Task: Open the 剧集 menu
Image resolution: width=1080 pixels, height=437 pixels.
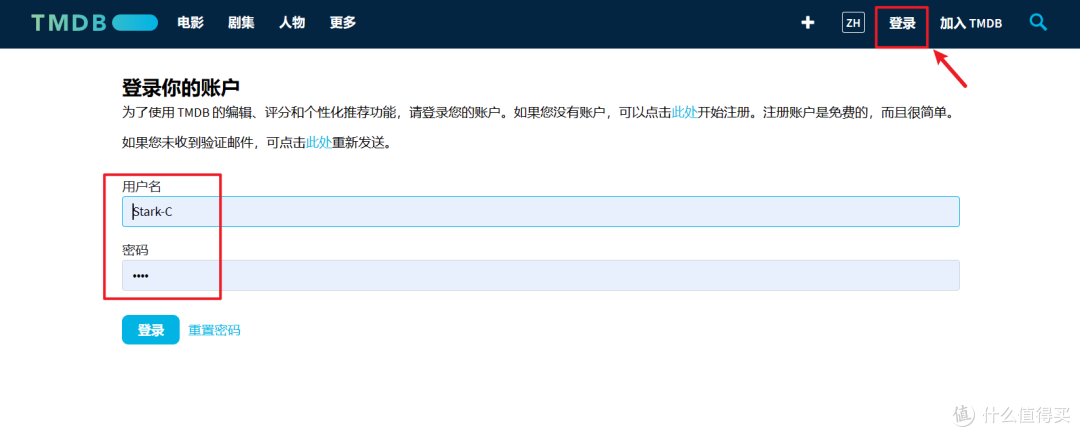Action: (x=241, y=23)
